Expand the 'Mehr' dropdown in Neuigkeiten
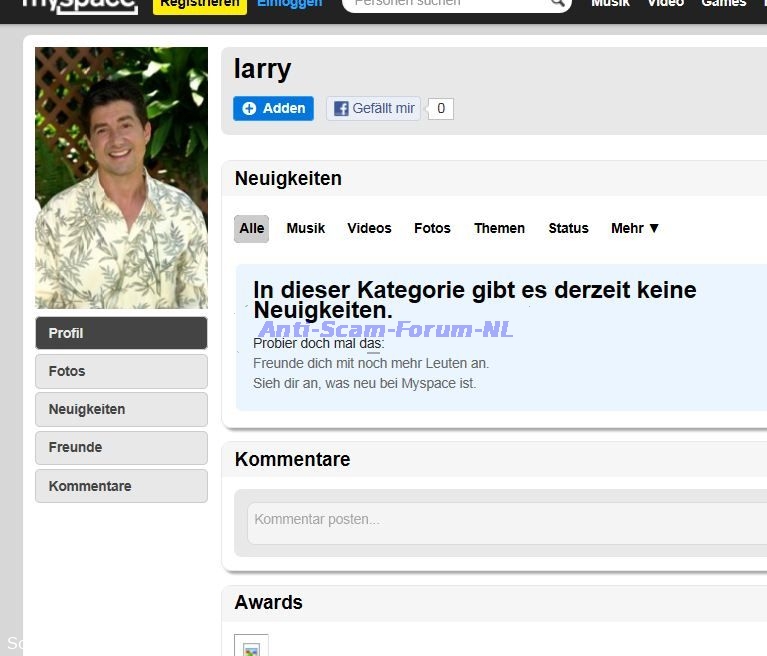Screen dimensions: 767x656 (x=635, y=228)
